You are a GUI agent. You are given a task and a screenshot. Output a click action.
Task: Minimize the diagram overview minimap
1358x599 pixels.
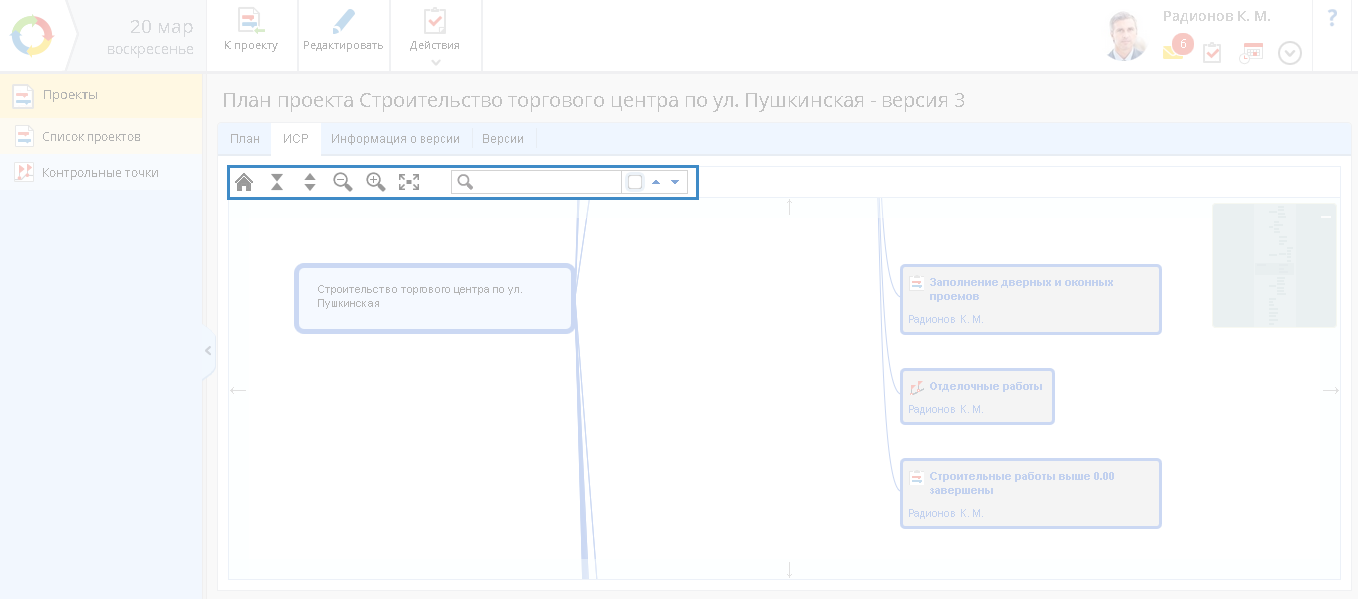[x=1325, y=217]
